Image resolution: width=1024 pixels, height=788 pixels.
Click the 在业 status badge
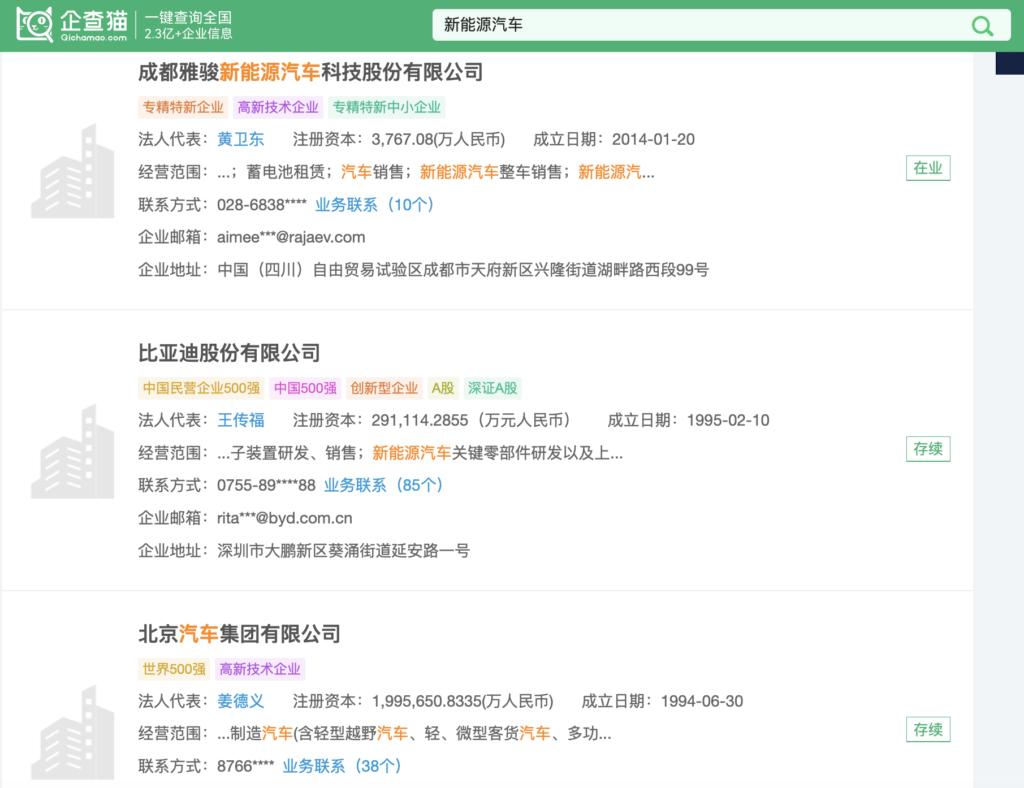928,168
